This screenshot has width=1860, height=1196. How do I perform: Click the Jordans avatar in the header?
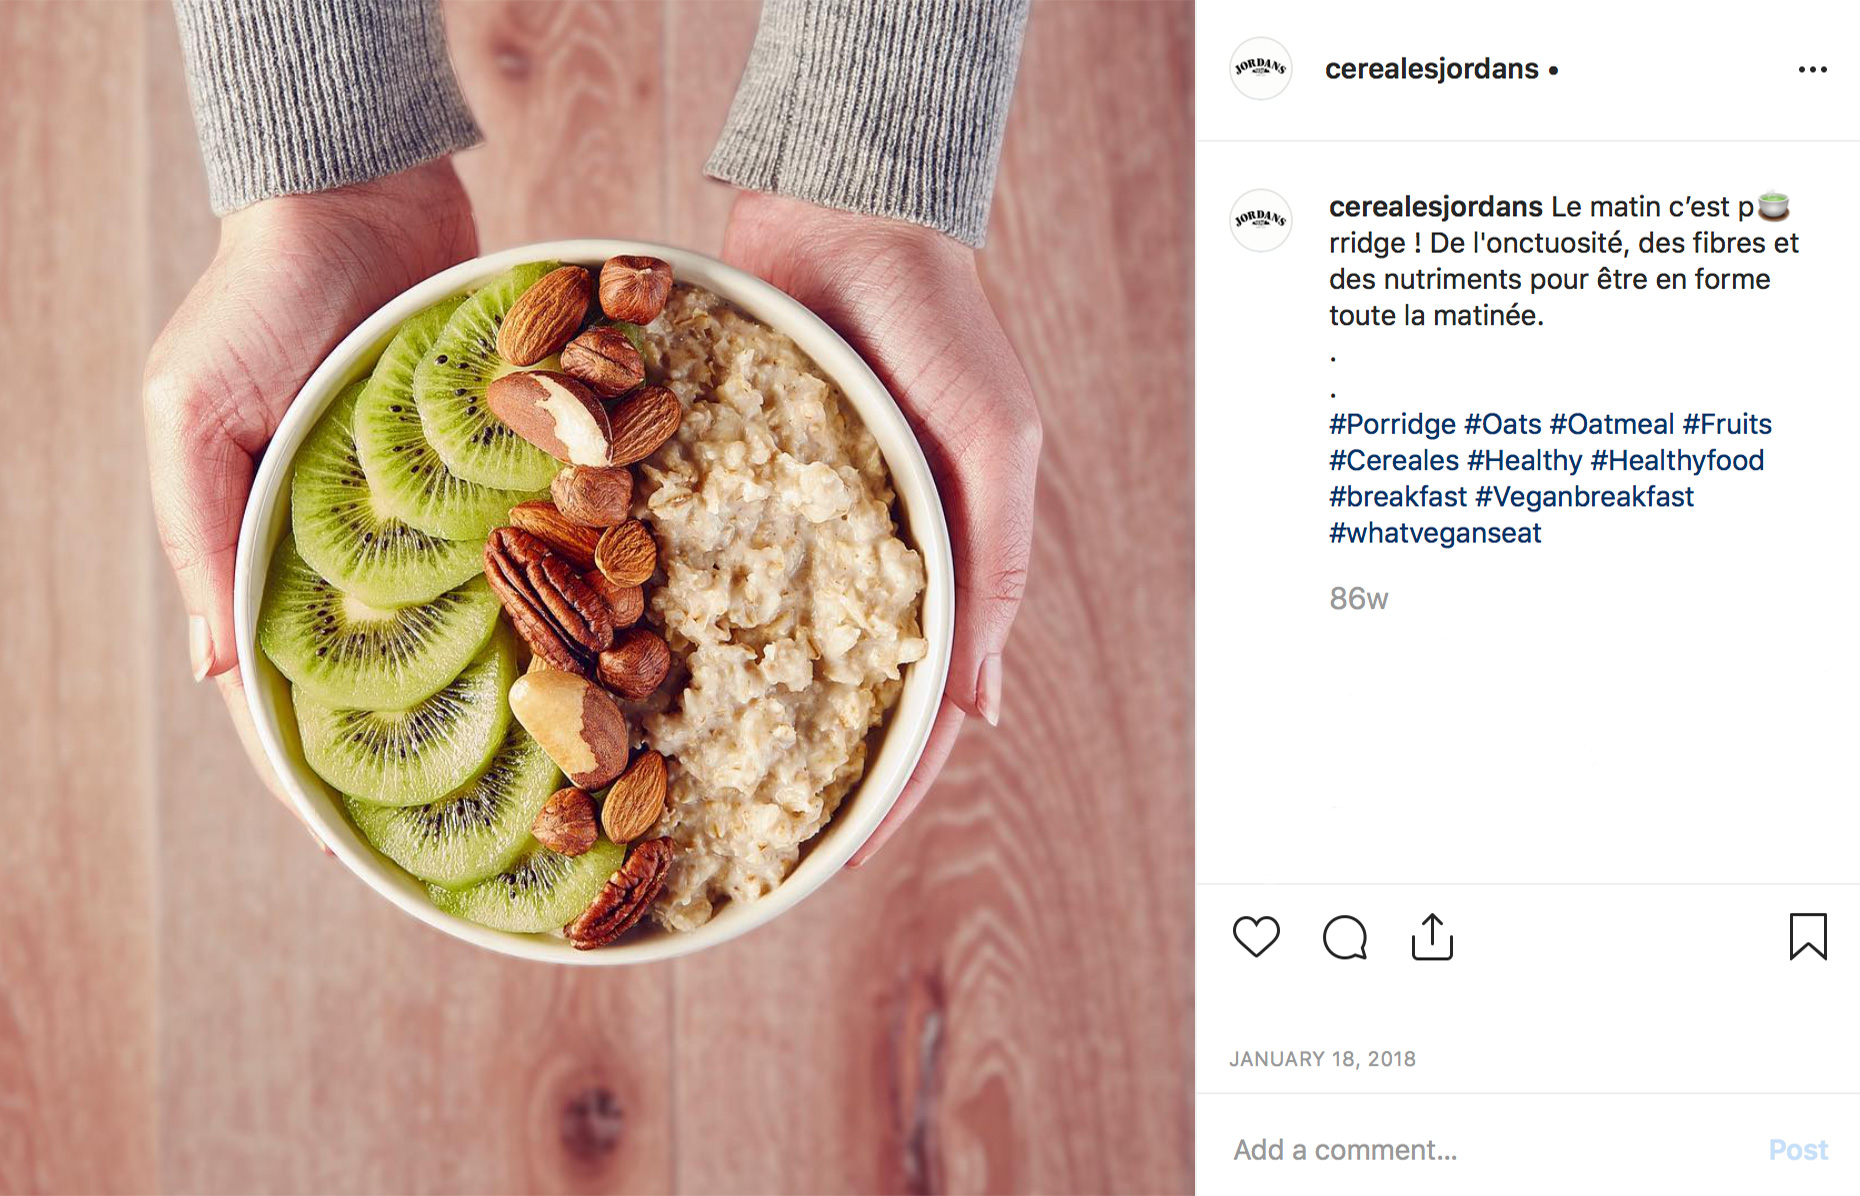tap(1260, 69)
